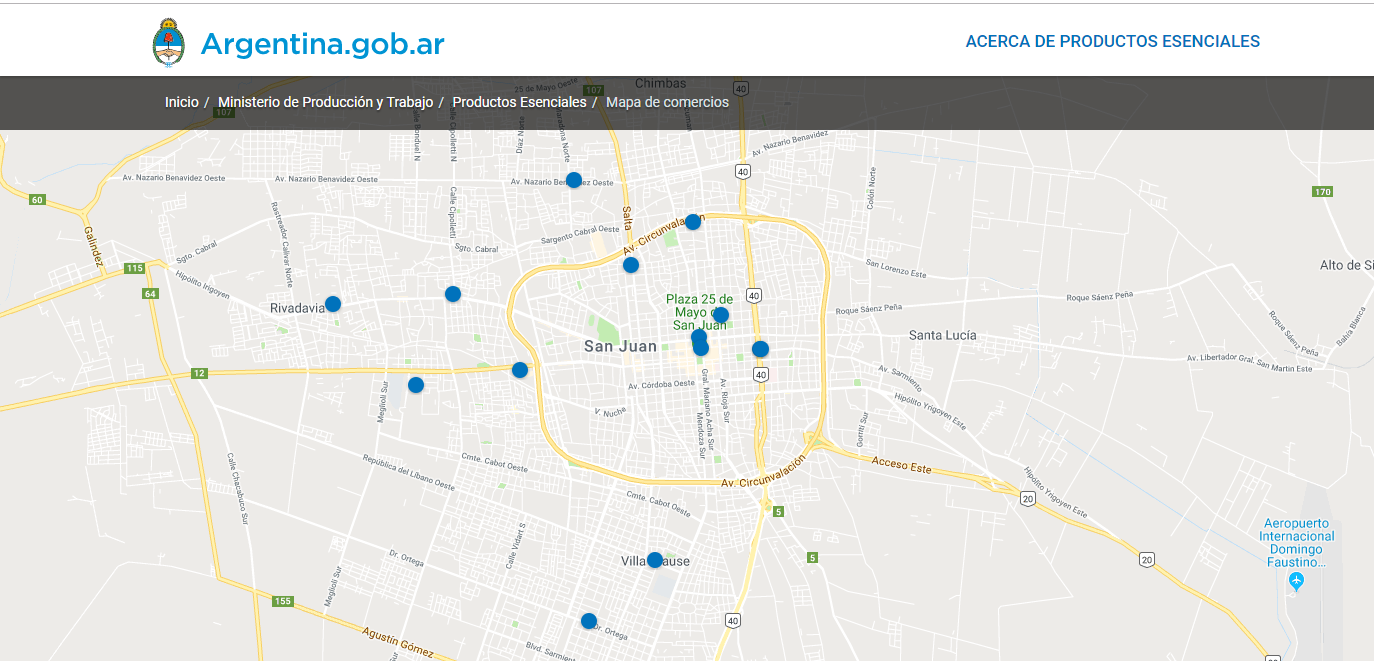Navigate to Productos Esenciales breadcrumb
This screenshot has height=661, width=1374.
(x=519, y=102)
